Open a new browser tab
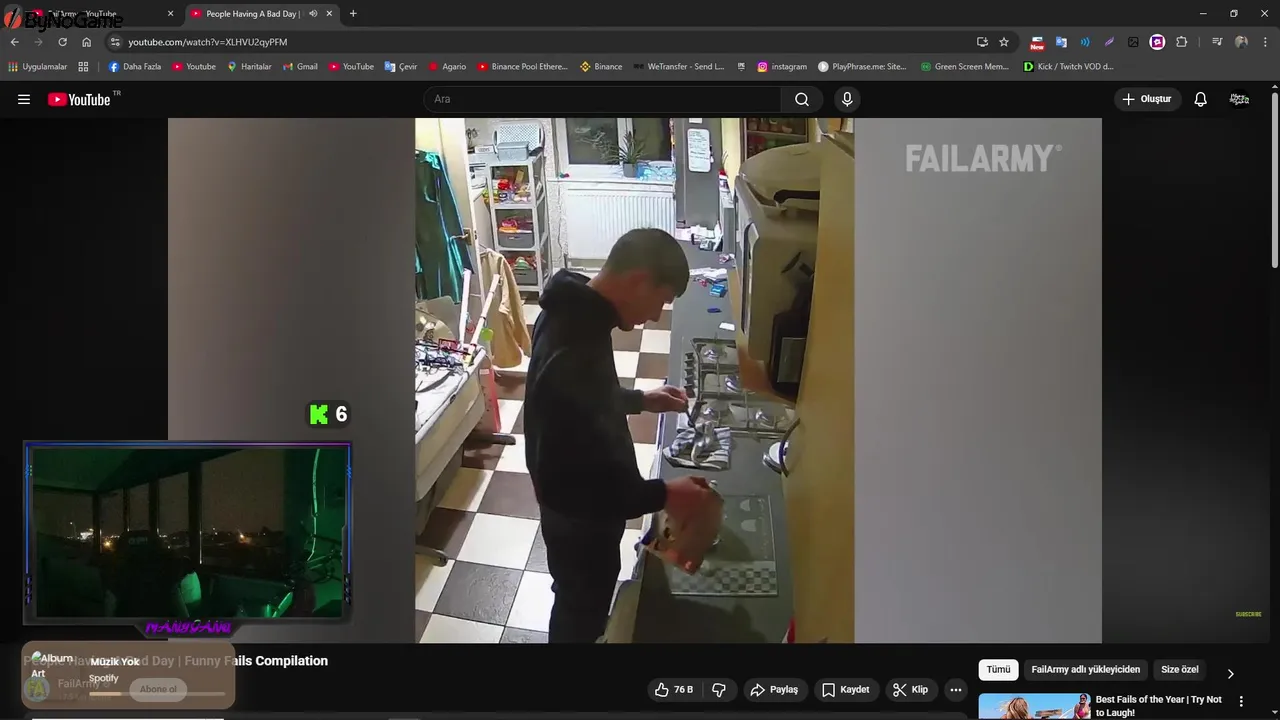 353,14
